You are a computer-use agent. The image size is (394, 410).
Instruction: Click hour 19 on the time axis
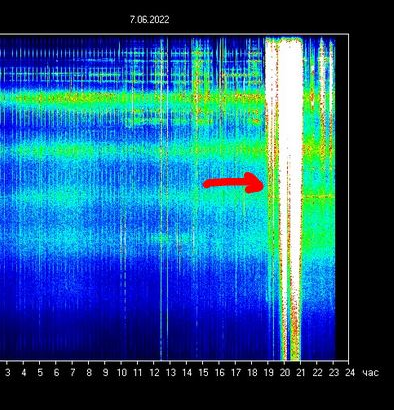268,372
